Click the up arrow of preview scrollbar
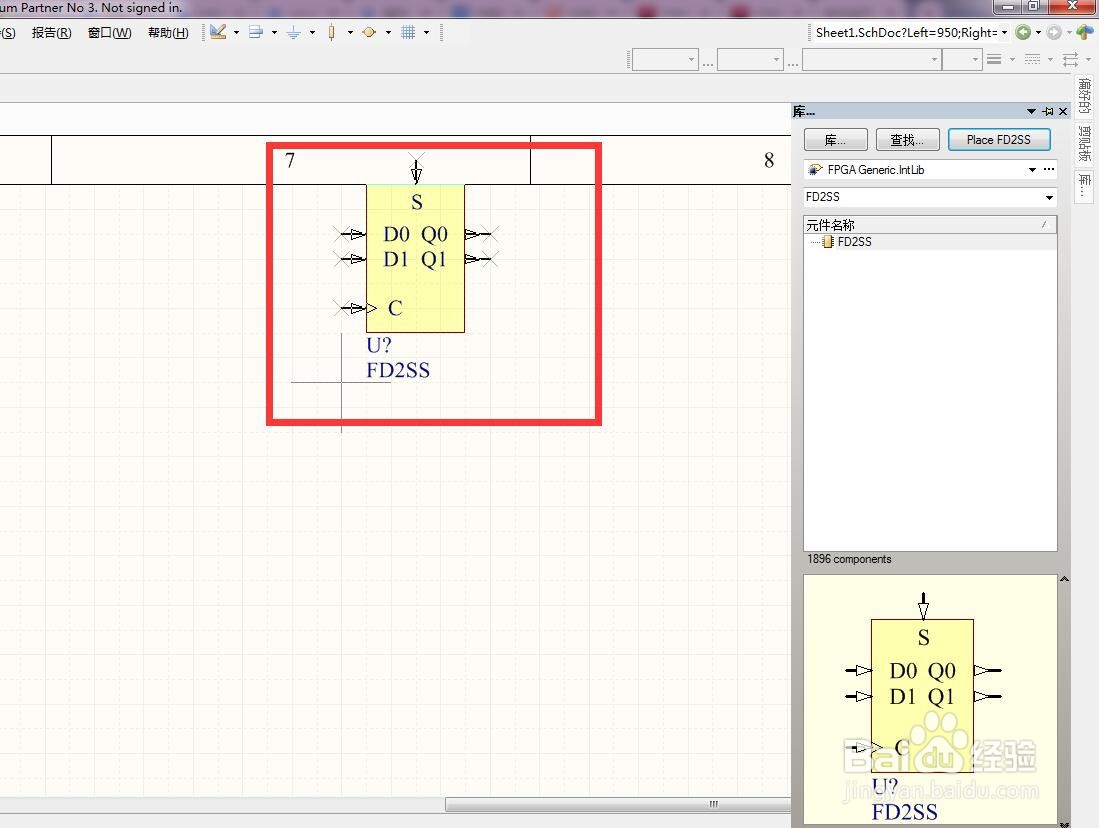The image size is (1099, 828). (x=1064, y=579)
